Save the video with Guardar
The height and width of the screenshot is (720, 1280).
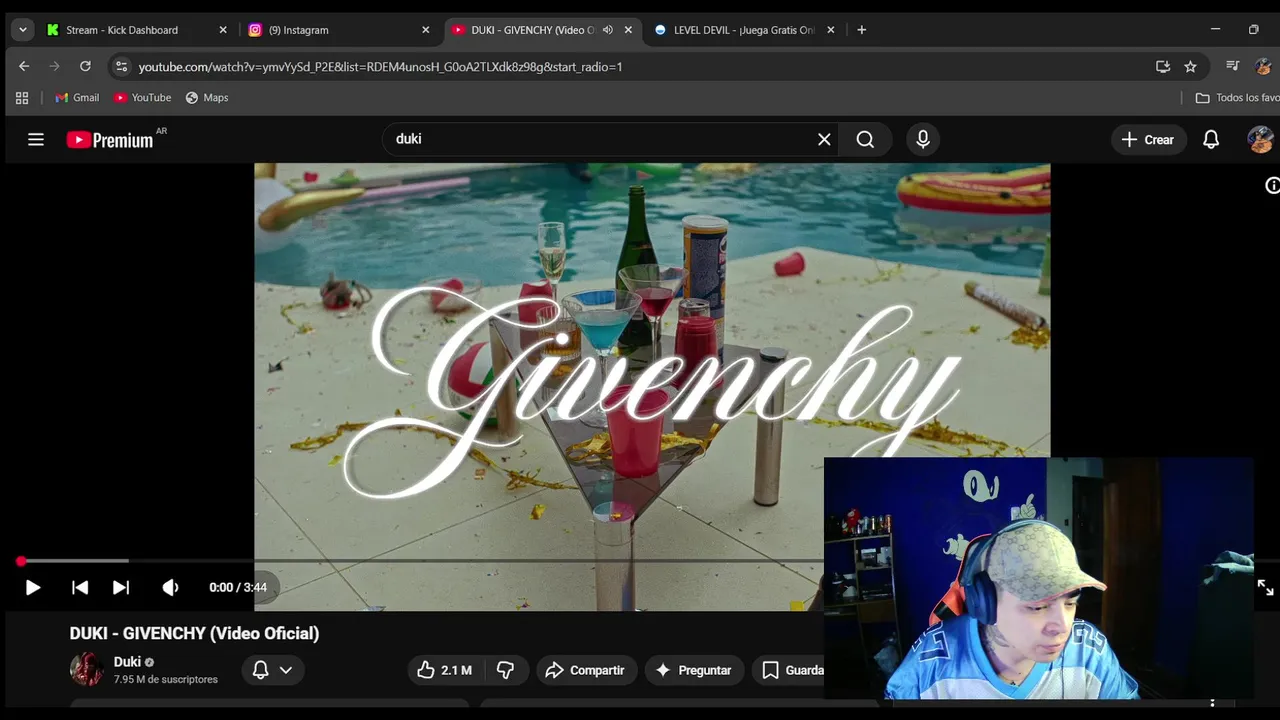coord(790,670)
